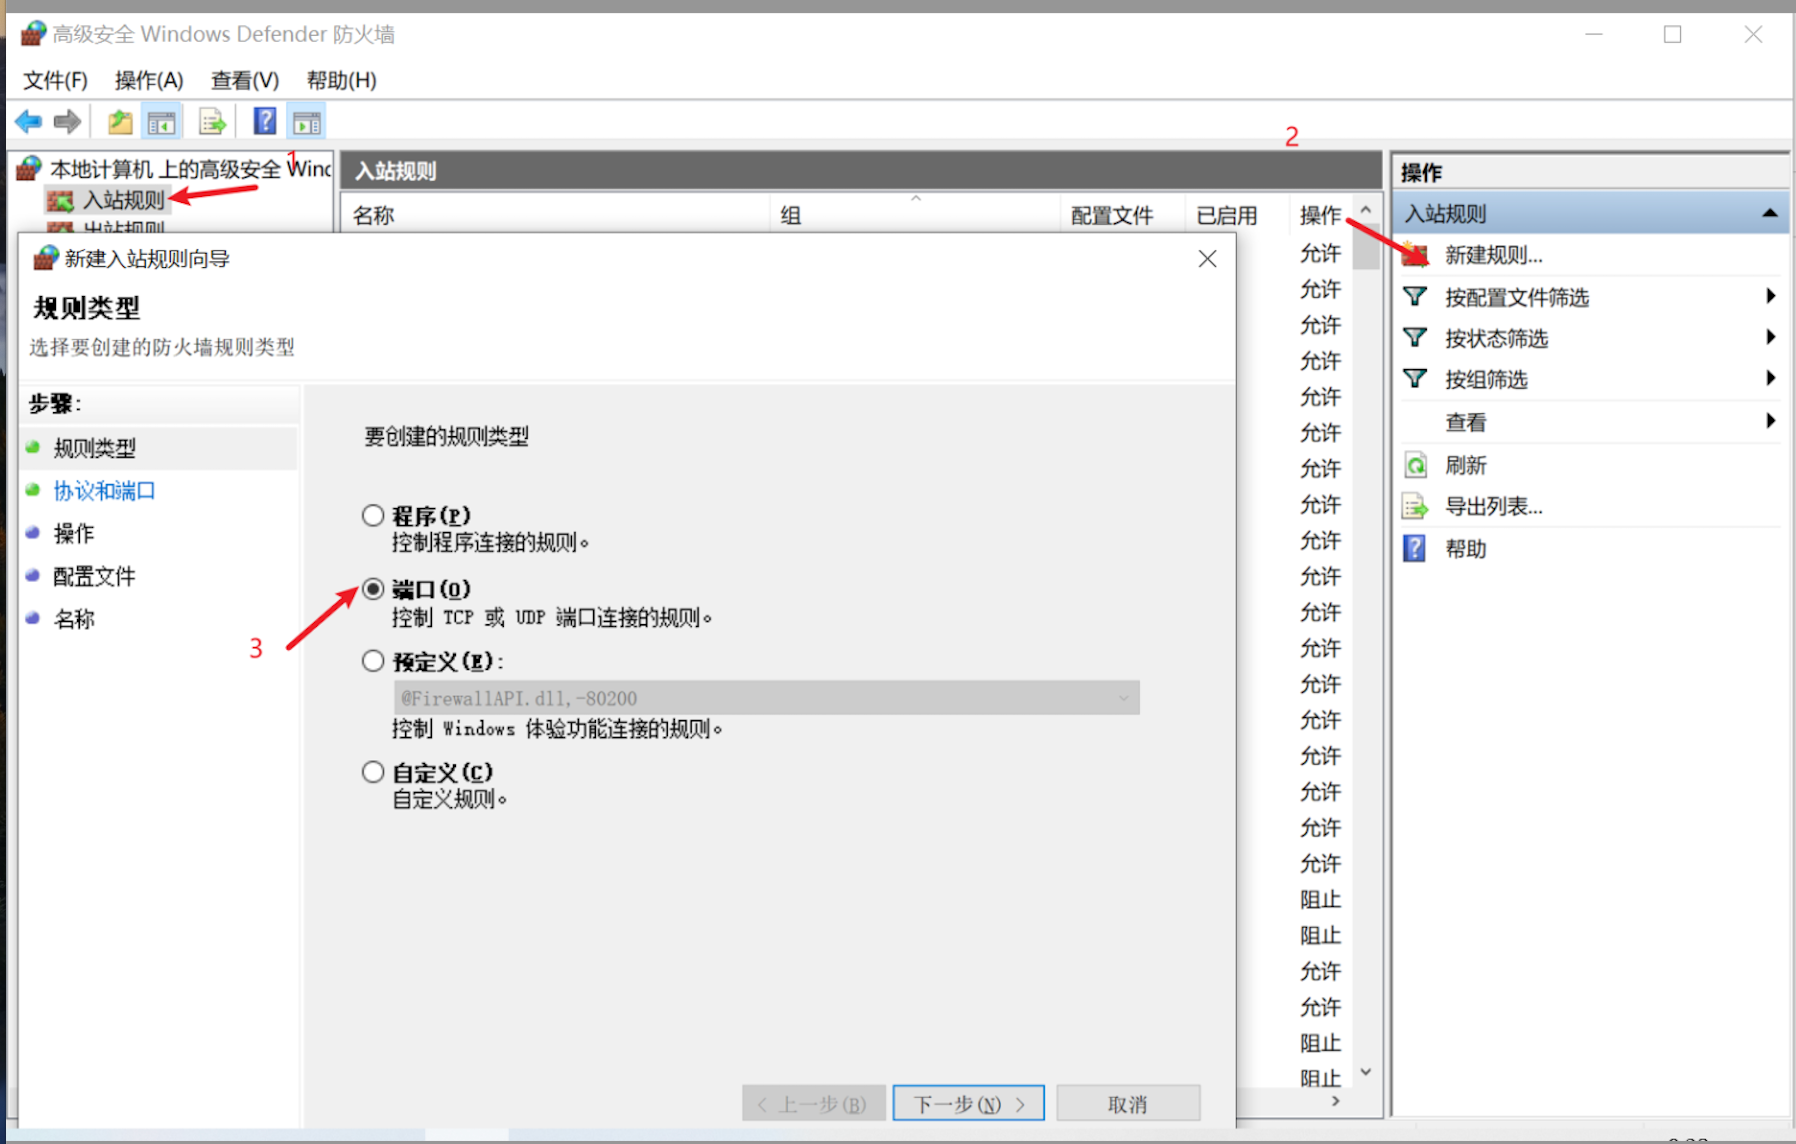Click the Export list toolbar icon
This screenshot has height=1144, width=1796.
point(212,122)
